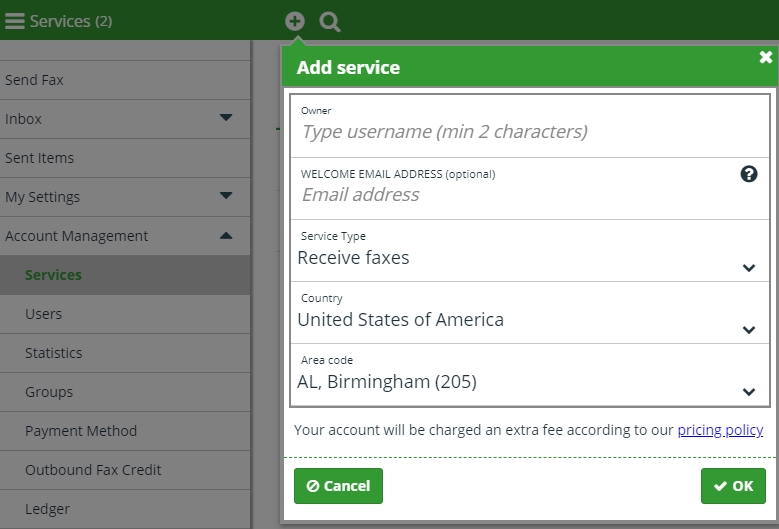Click the Cancel button

point(338,486)
